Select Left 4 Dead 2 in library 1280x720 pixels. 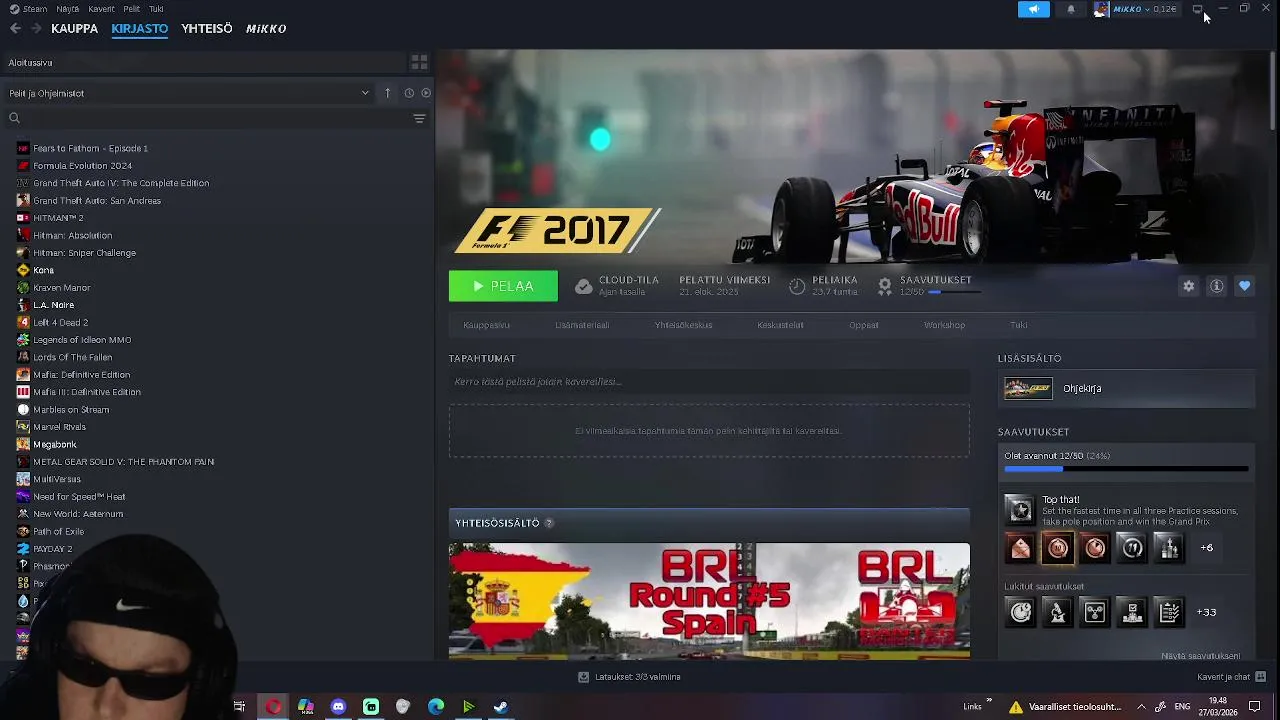61,322
